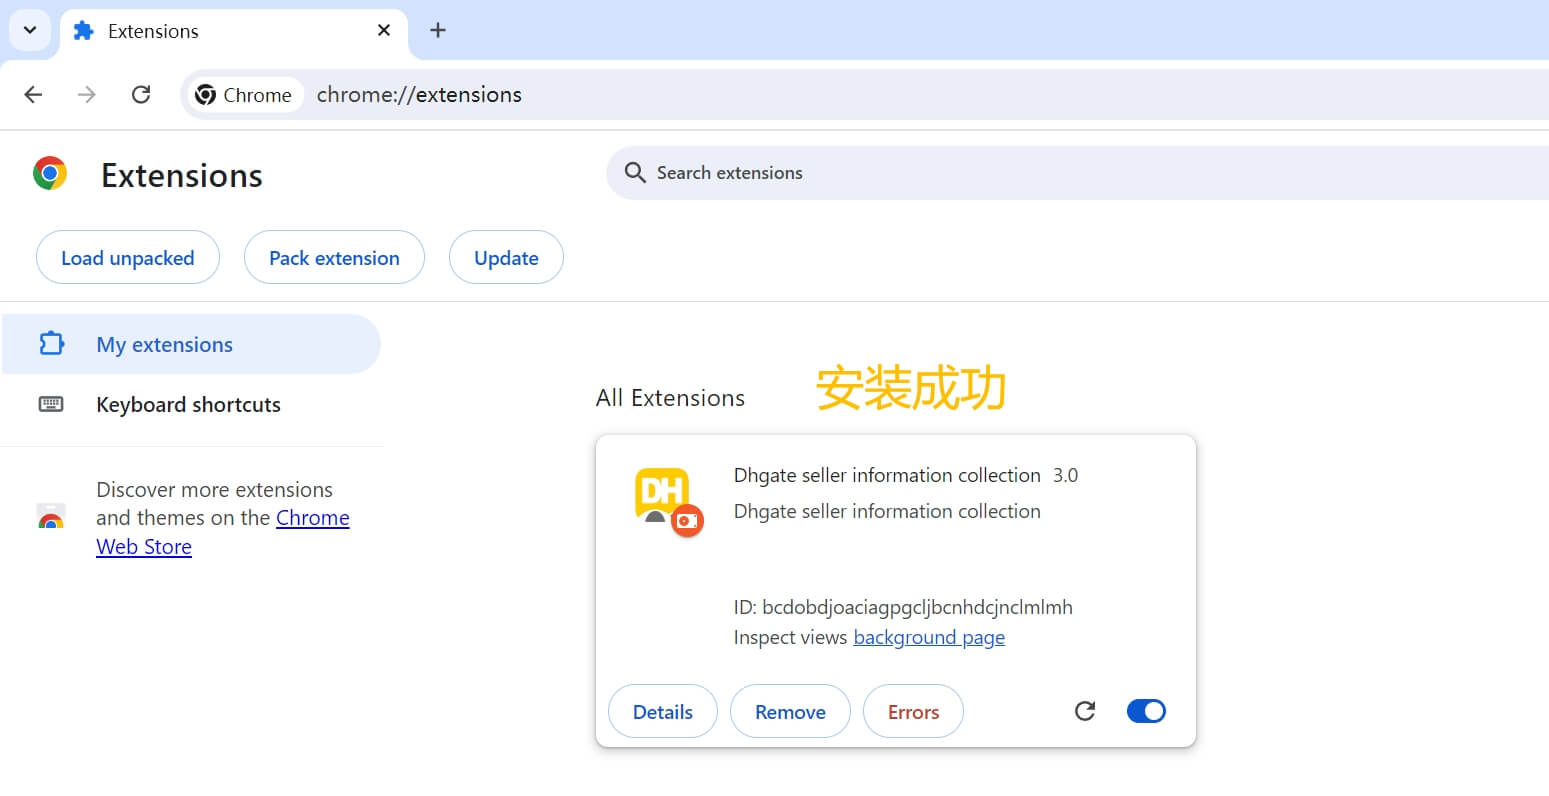
Task: Reload the Dhgate extension with the reload icon
Action: click(x=1085, y=711)
